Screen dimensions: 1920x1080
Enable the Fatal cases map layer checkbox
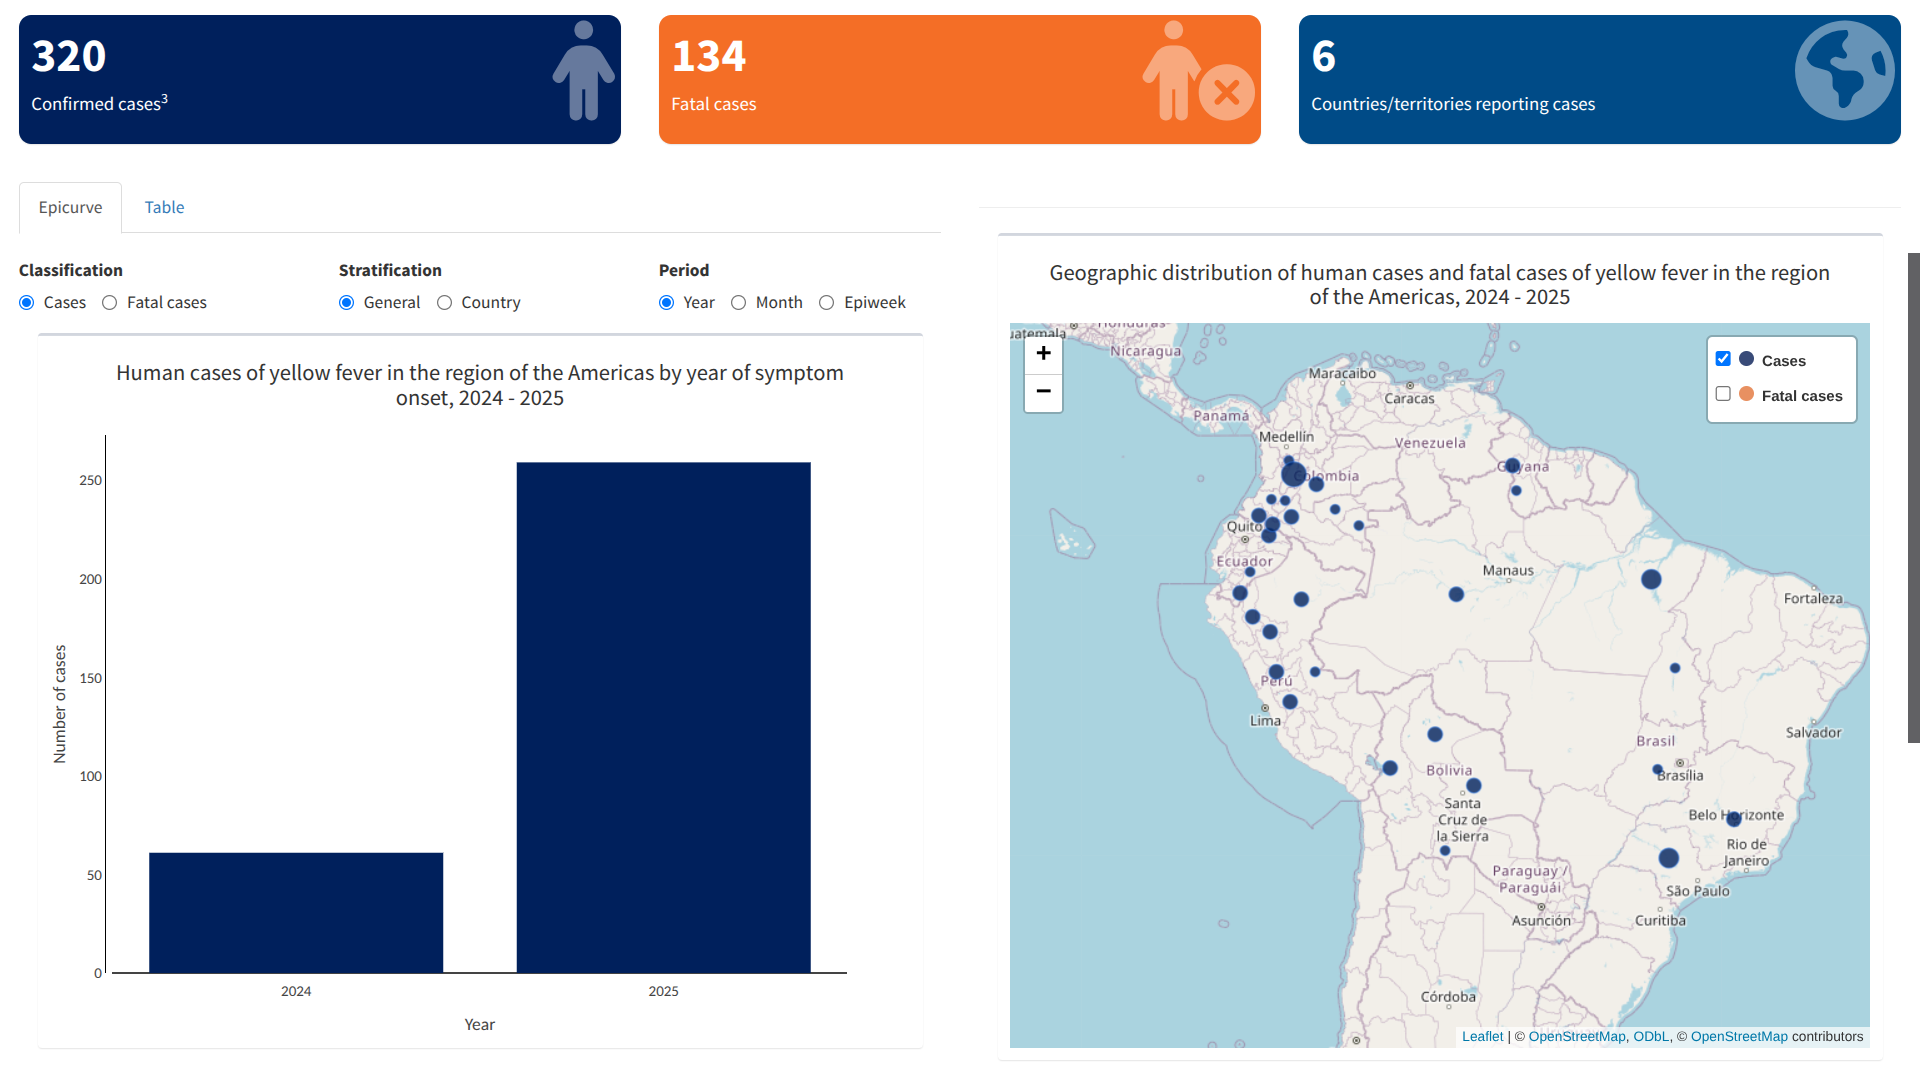[1723, 394]
